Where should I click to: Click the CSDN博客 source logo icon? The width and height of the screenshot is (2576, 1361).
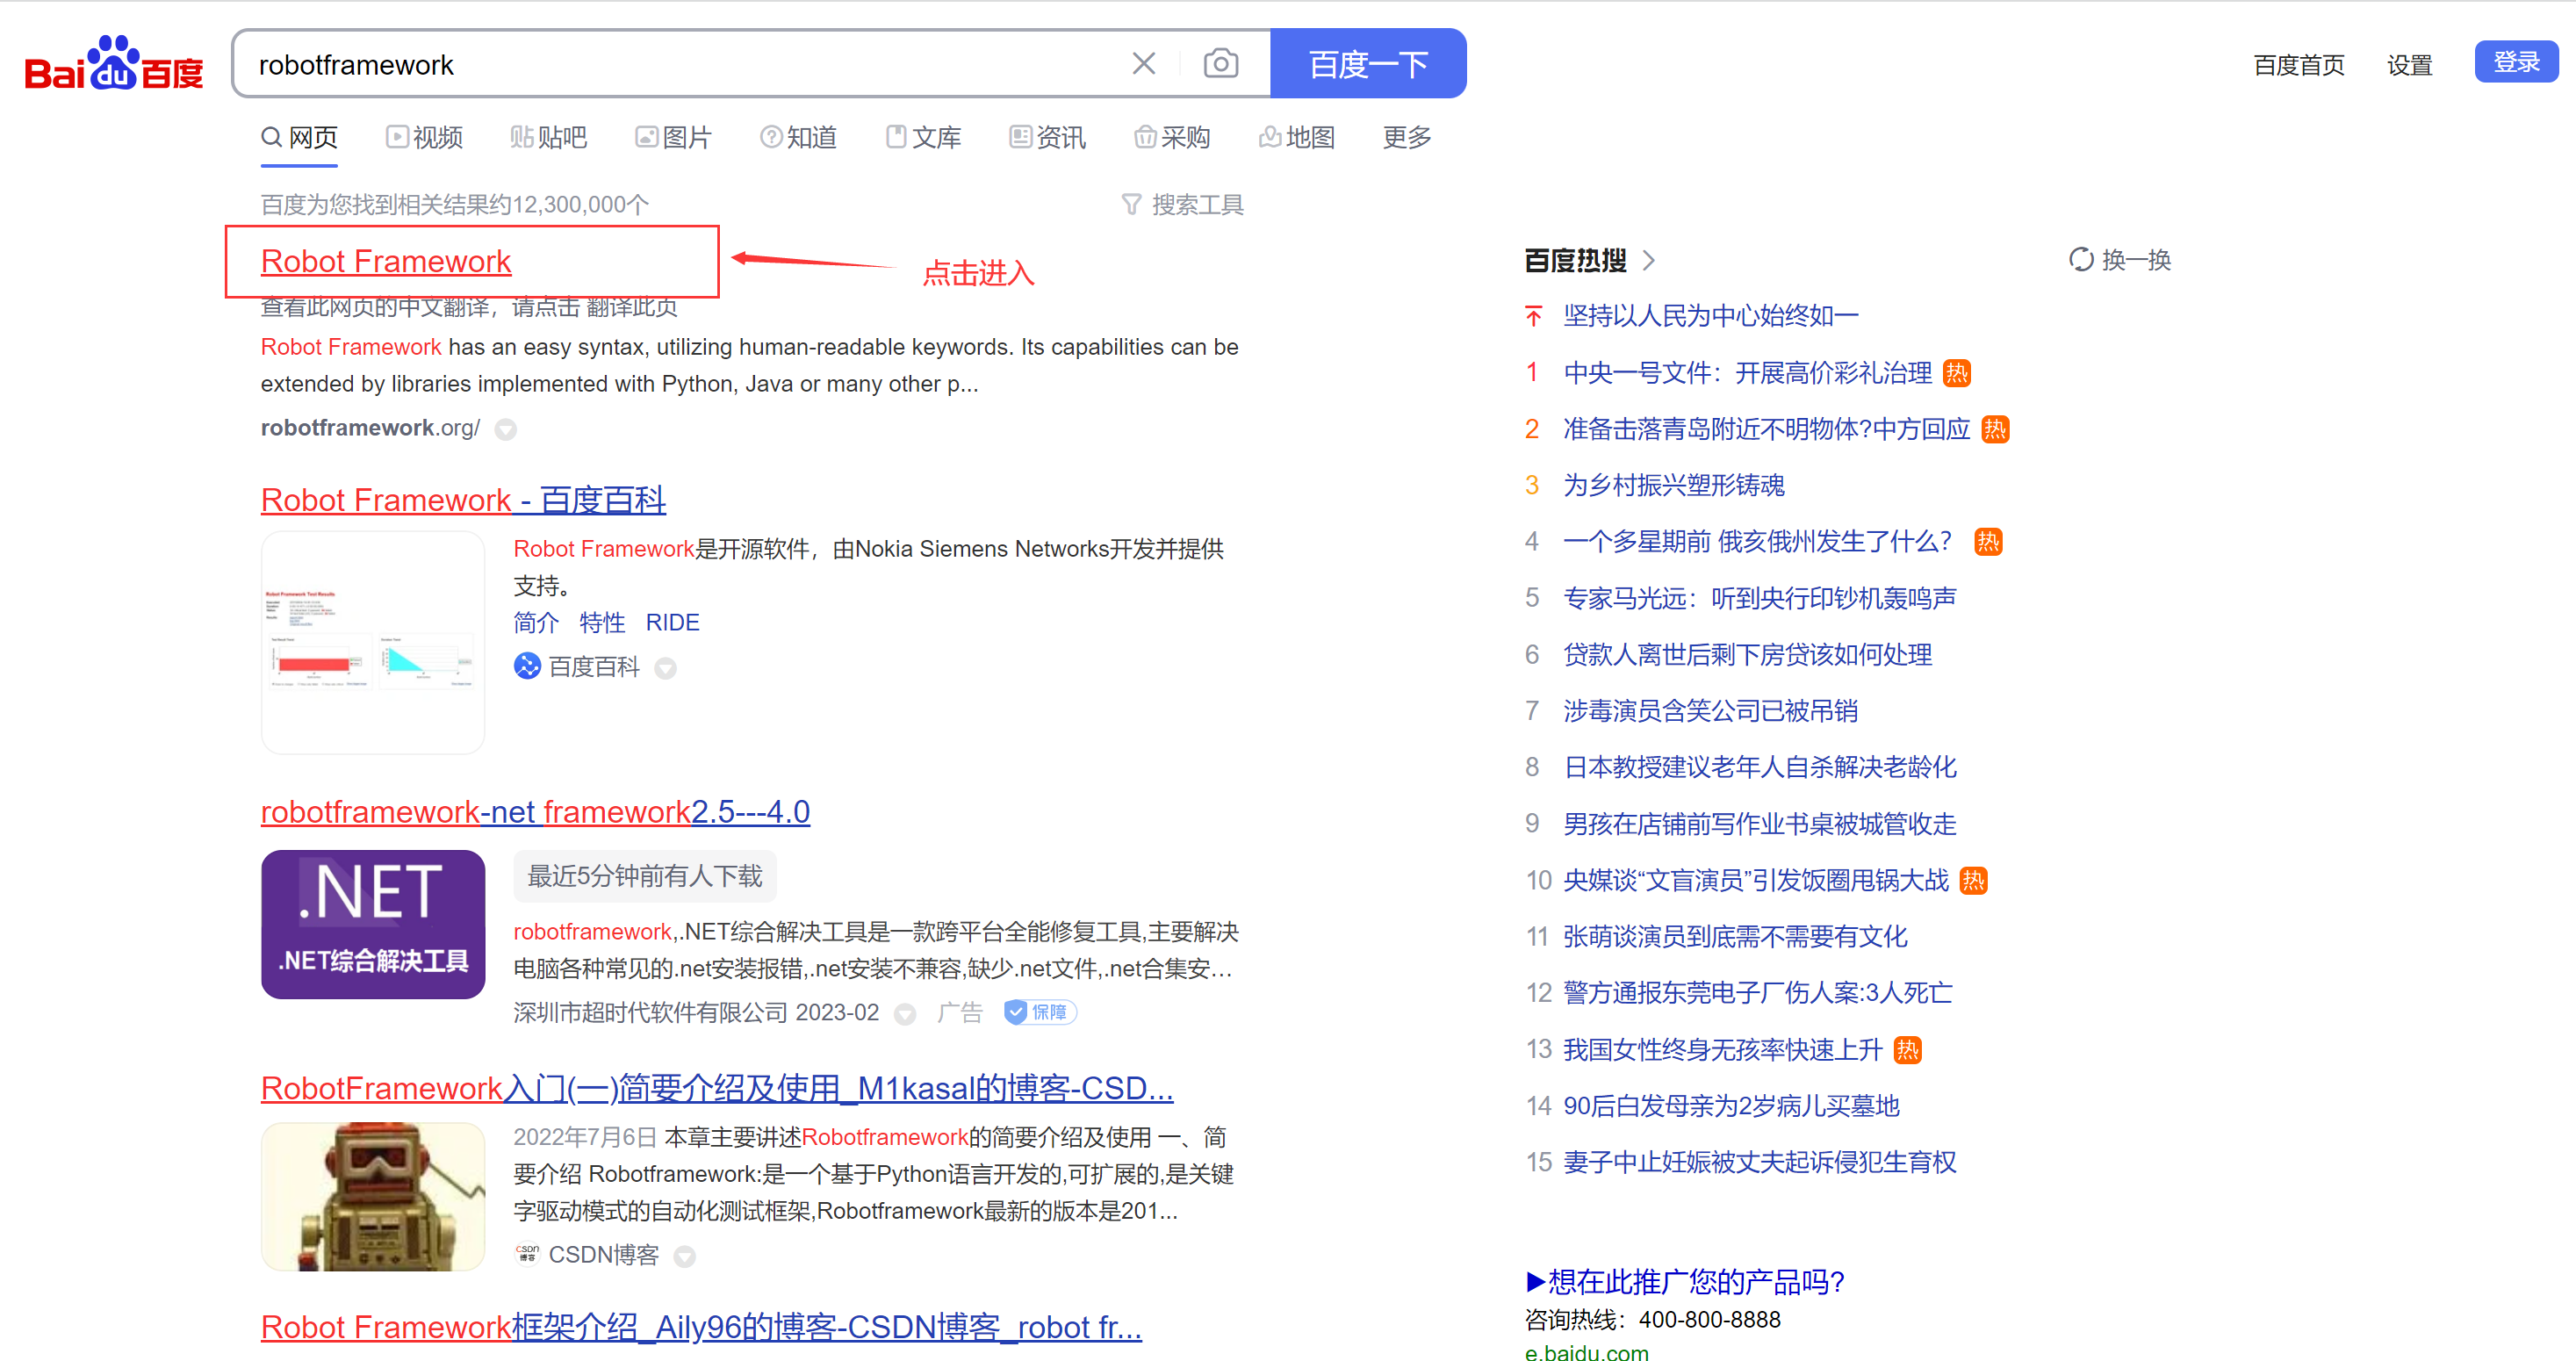[527, 1254]
